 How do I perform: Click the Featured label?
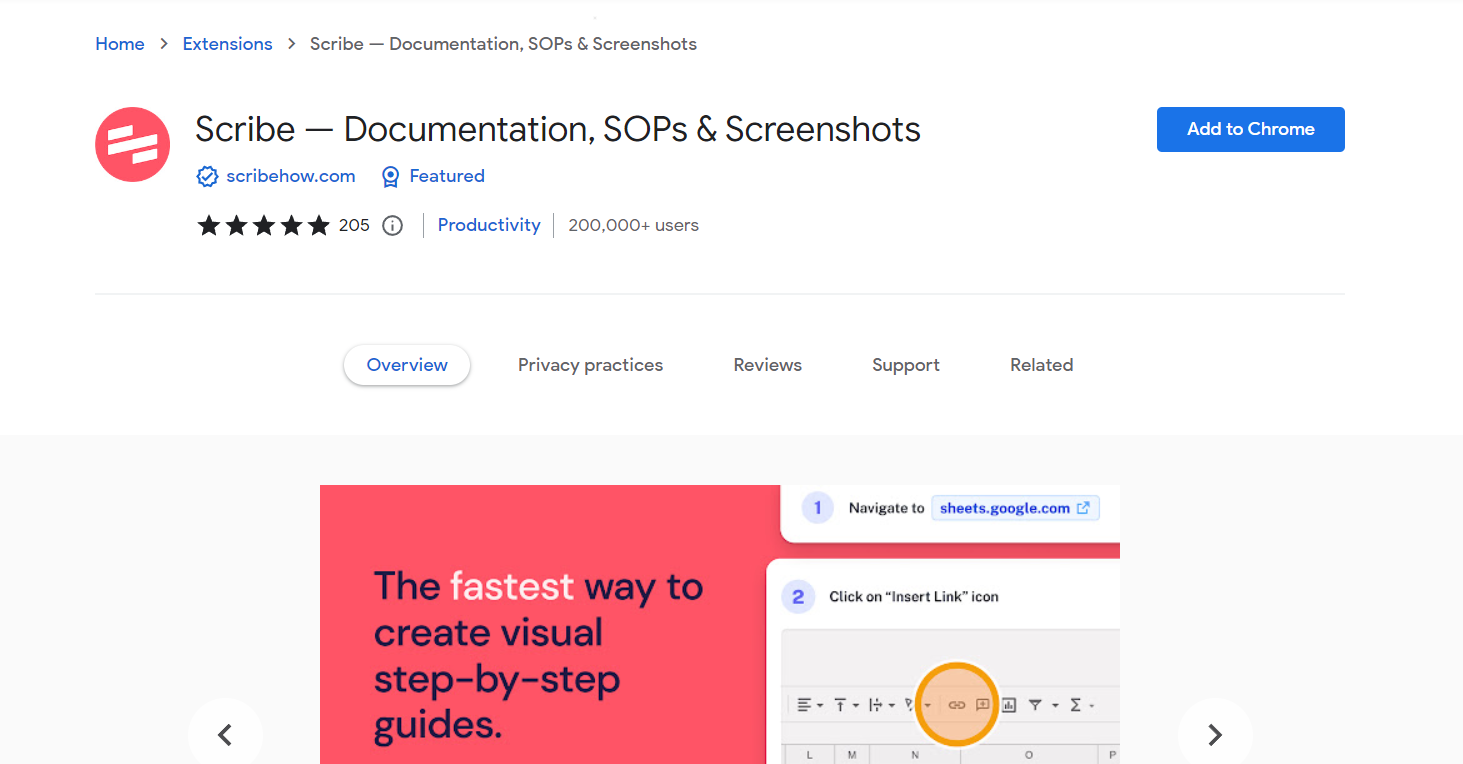click(x=447, y=176)
